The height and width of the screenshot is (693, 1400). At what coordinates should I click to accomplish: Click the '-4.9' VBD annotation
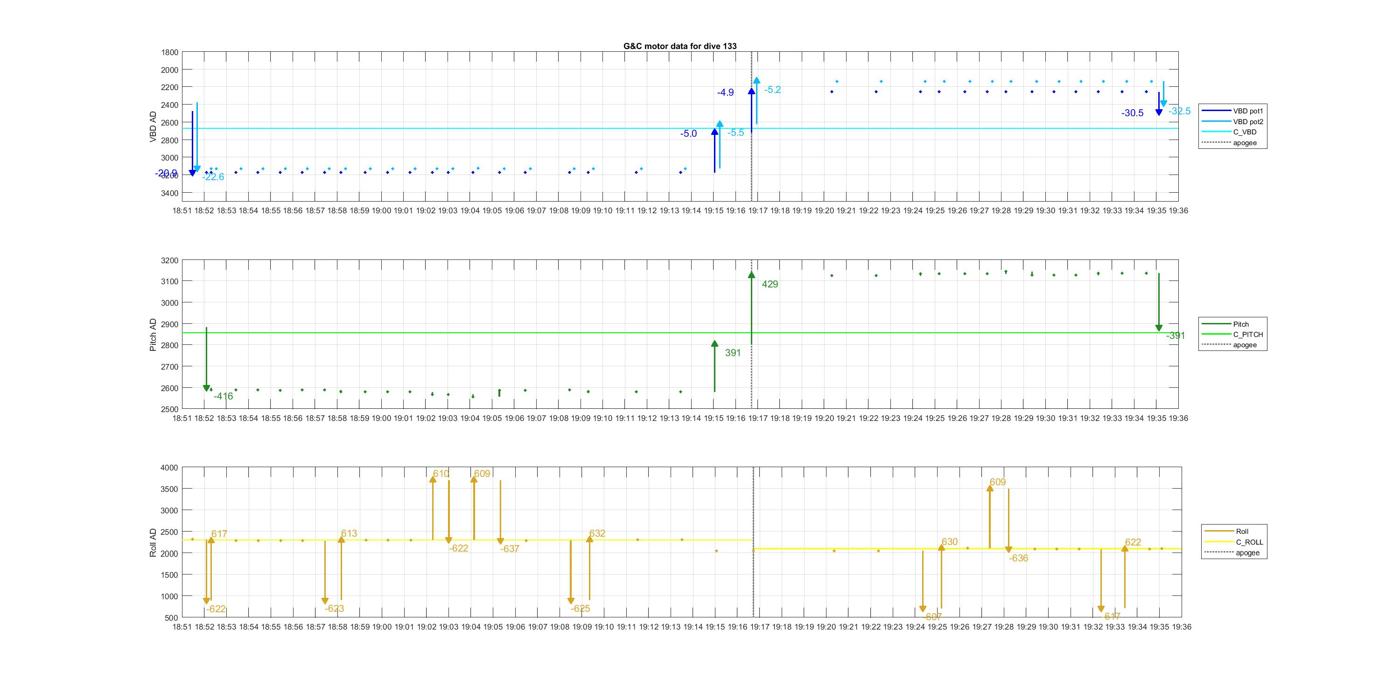725,92
